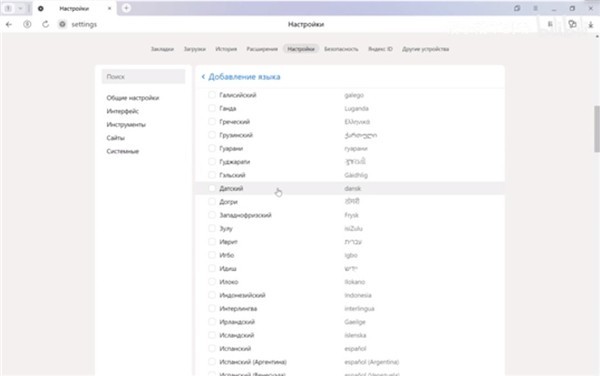Check the Датский language checkbox
Image resolution: width=600 pixels, height=376 pixels.
point(212,188)
